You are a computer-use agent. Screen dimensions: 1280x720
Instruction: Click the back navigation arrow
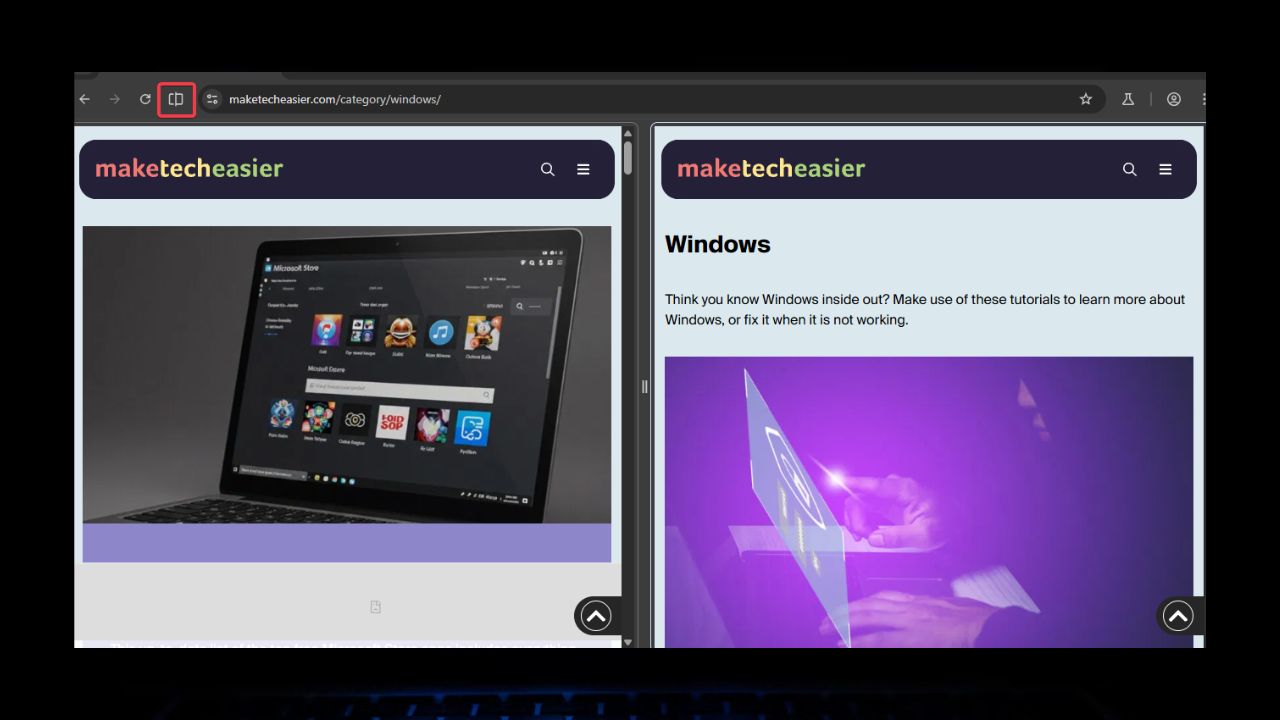(x=84, y=99)
